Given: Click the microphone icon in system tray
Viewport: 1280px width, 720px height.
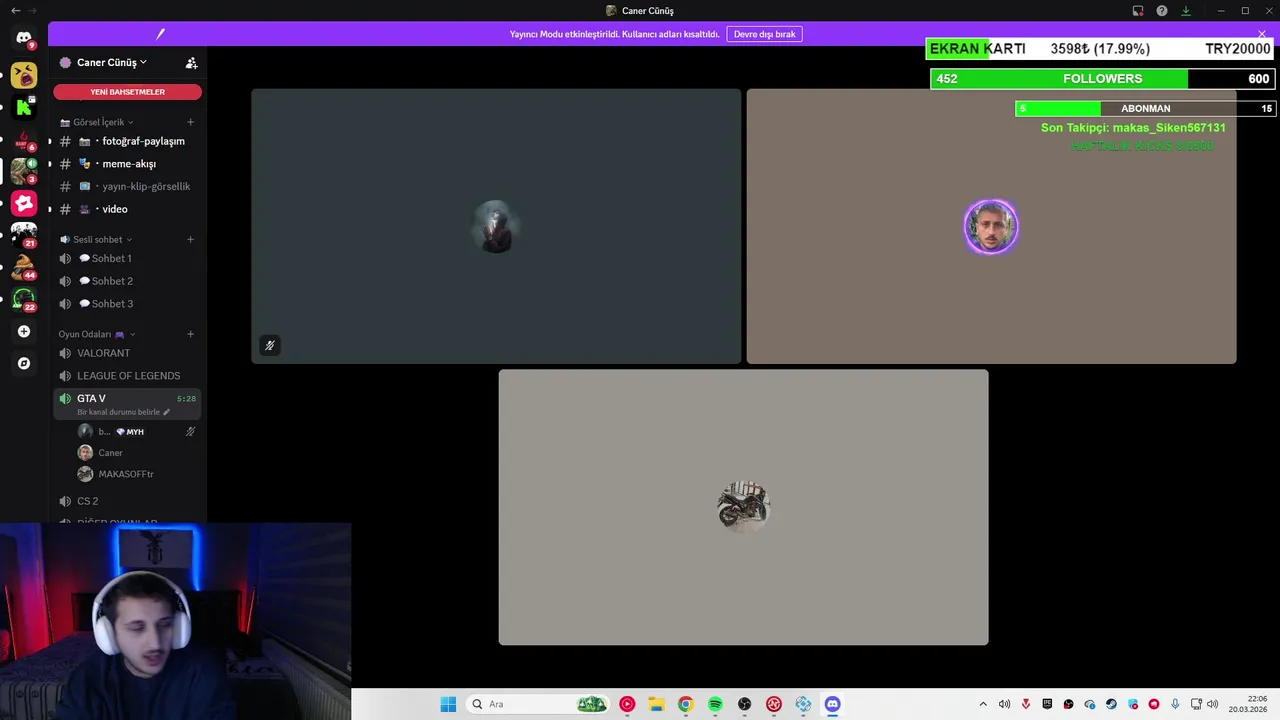Looking at the screenshot, I should click(1175, 704).
